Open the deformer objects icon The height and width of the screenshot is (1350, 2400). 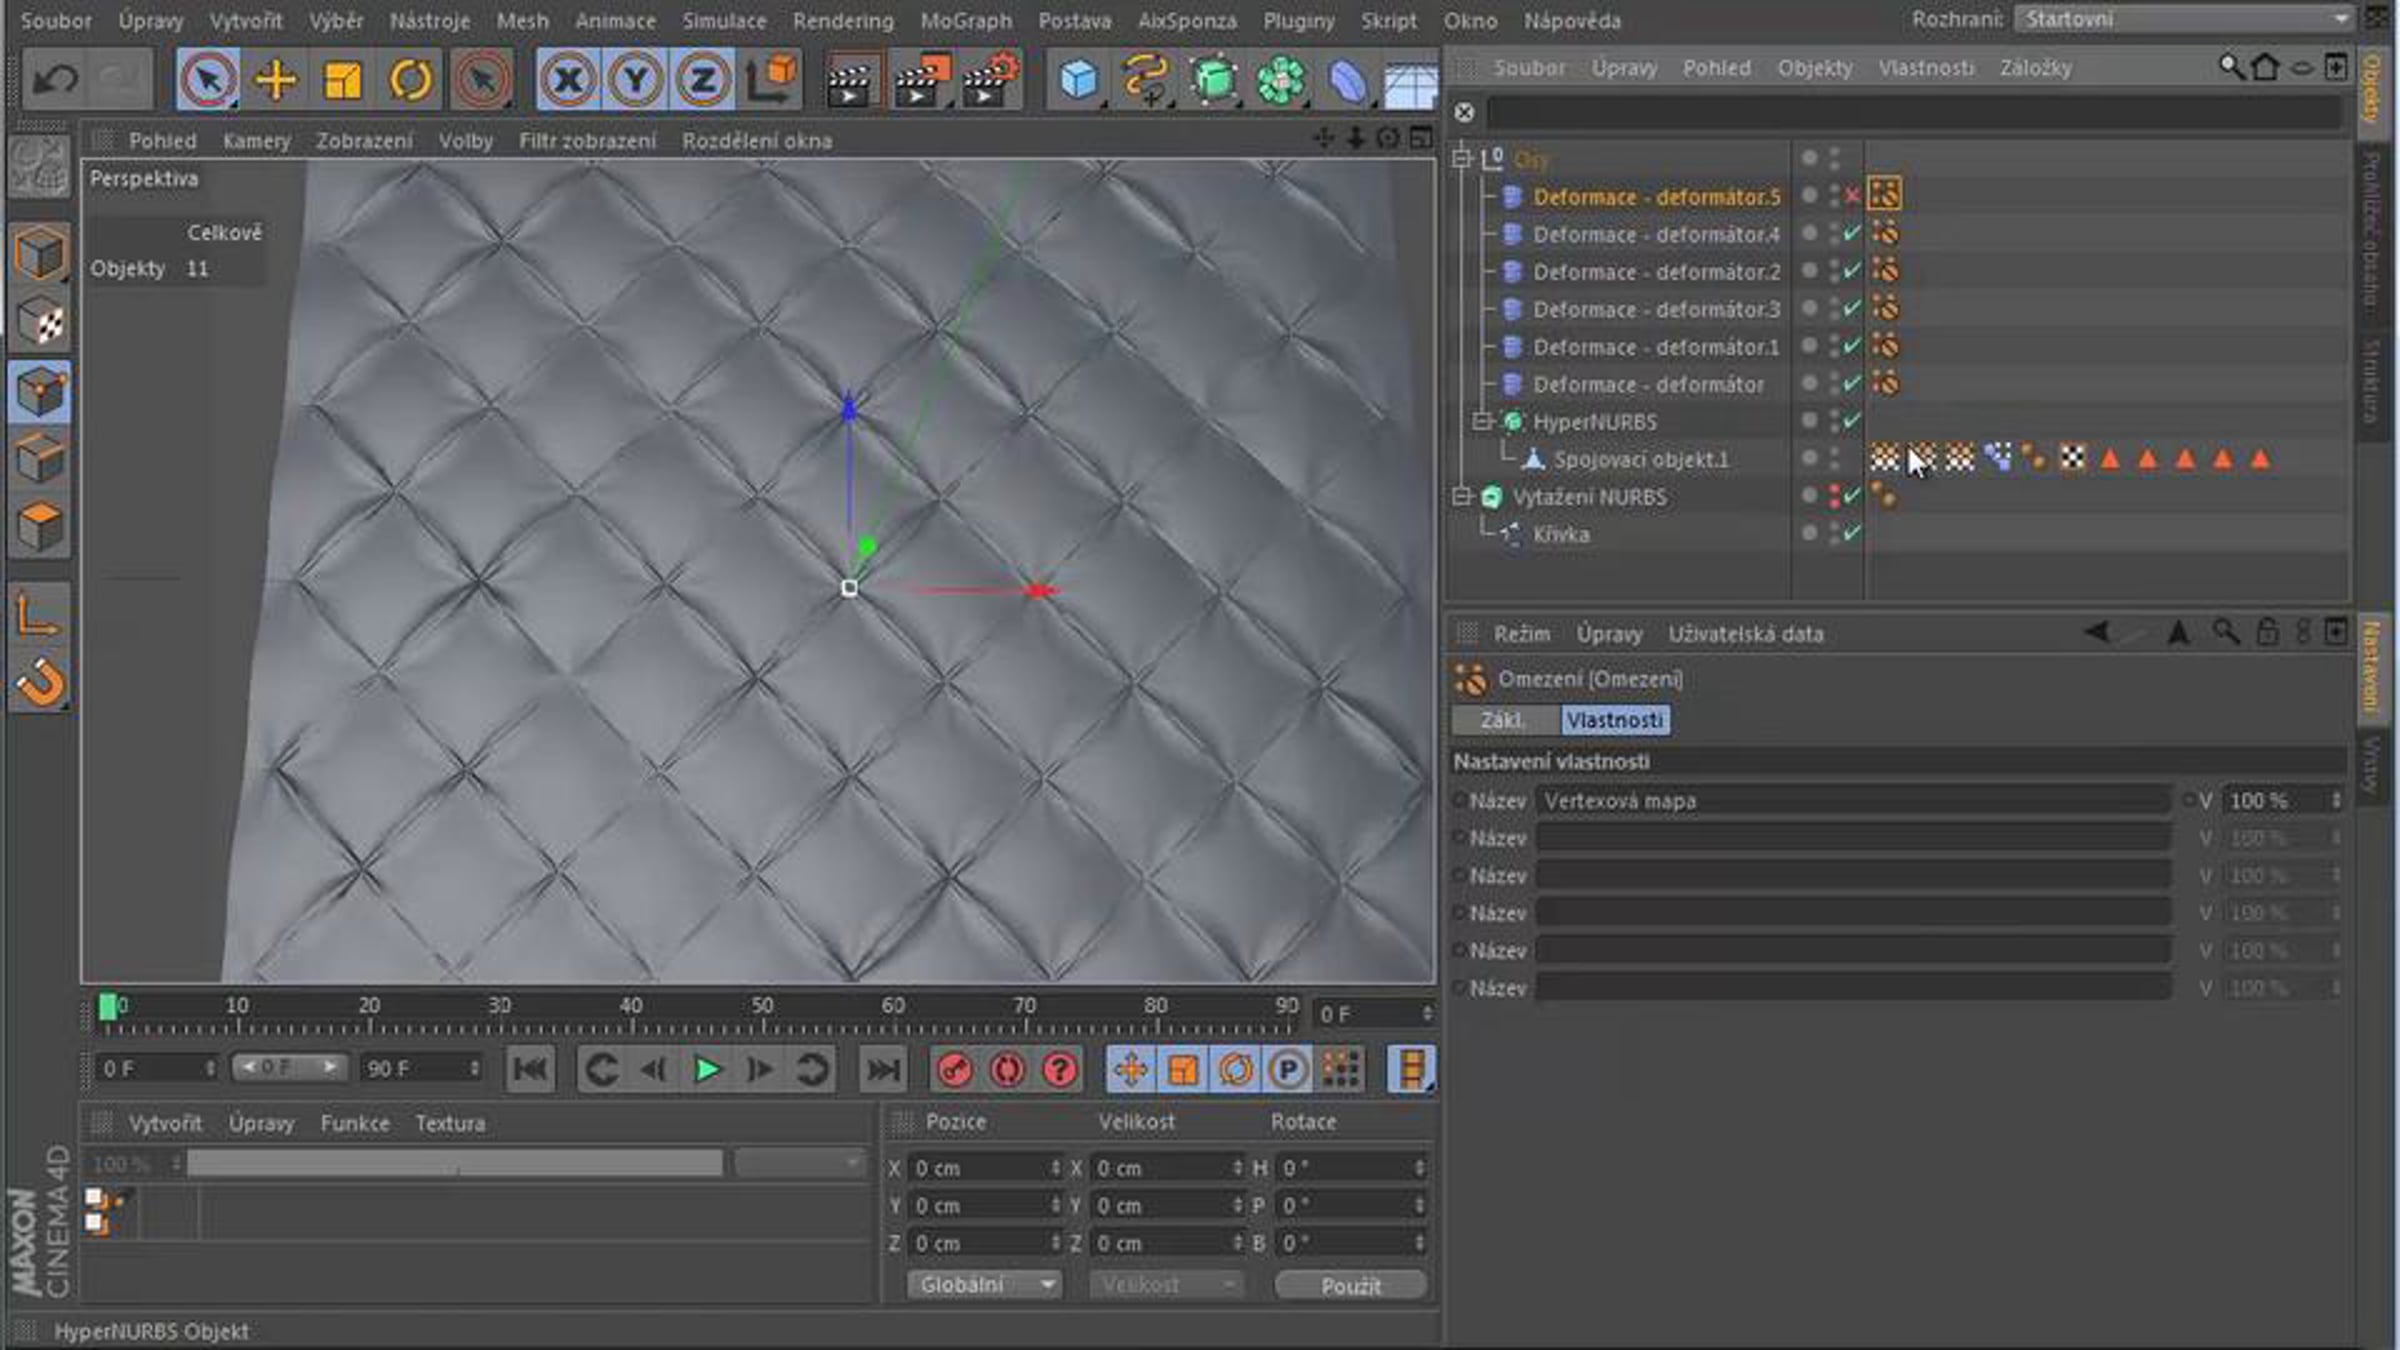tap(1347, 80)
